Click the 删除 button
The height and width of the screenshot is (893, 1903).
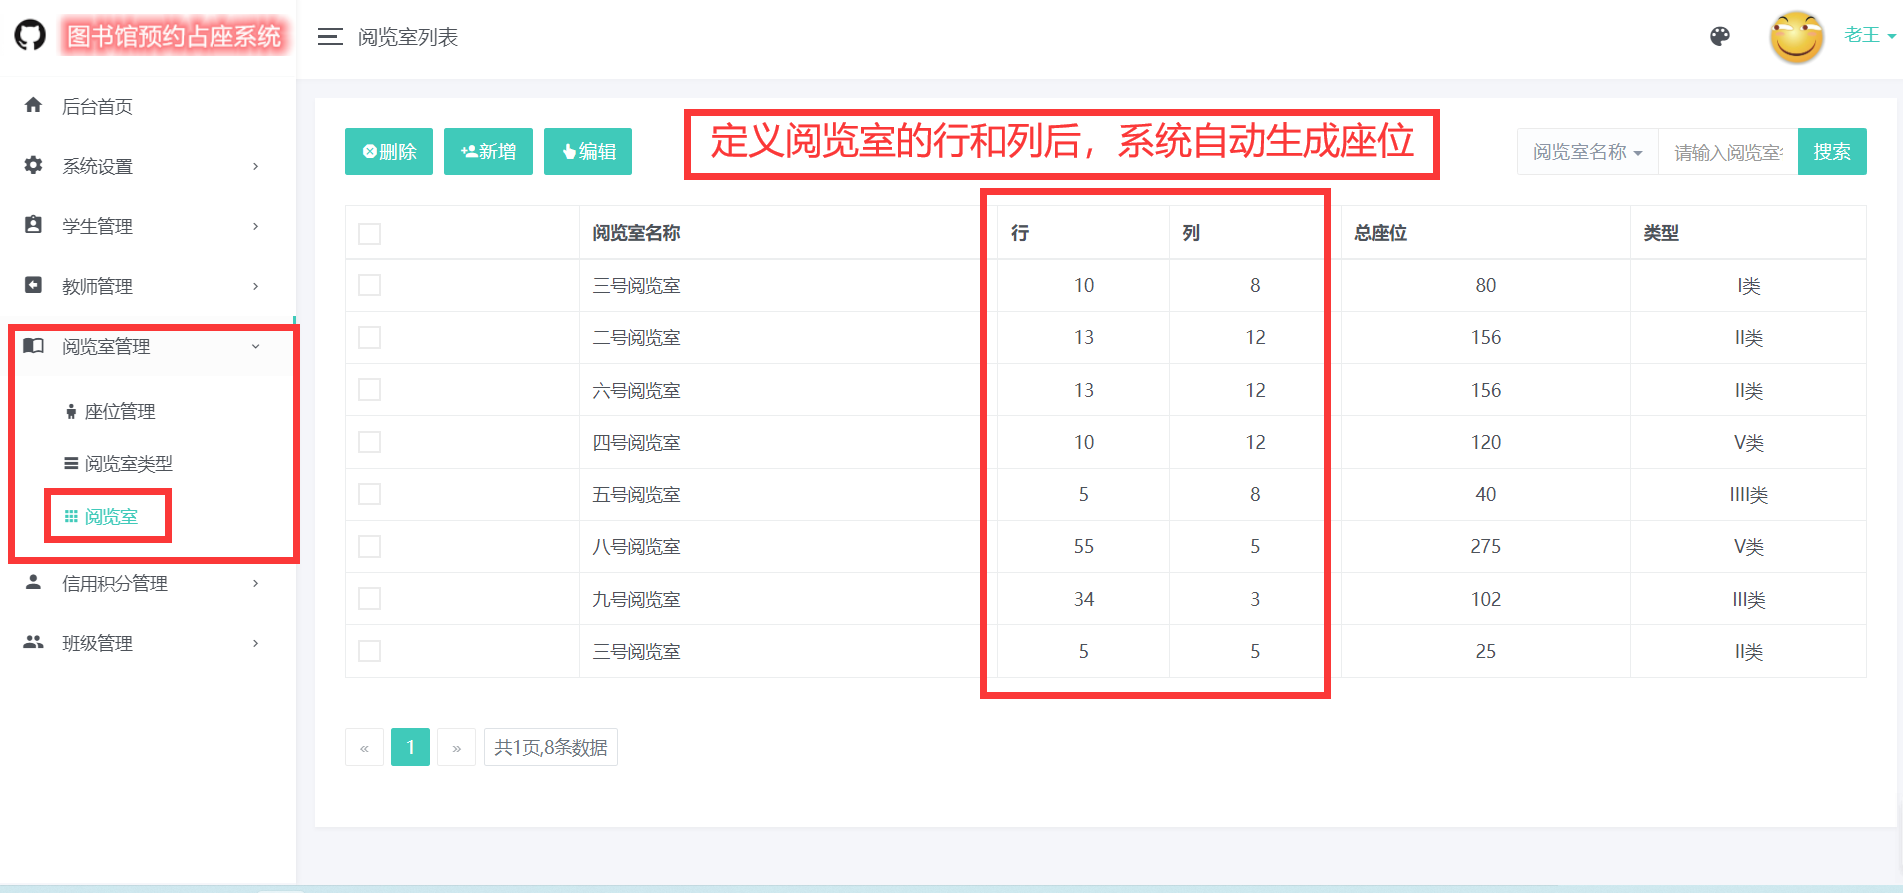[389, 151]
